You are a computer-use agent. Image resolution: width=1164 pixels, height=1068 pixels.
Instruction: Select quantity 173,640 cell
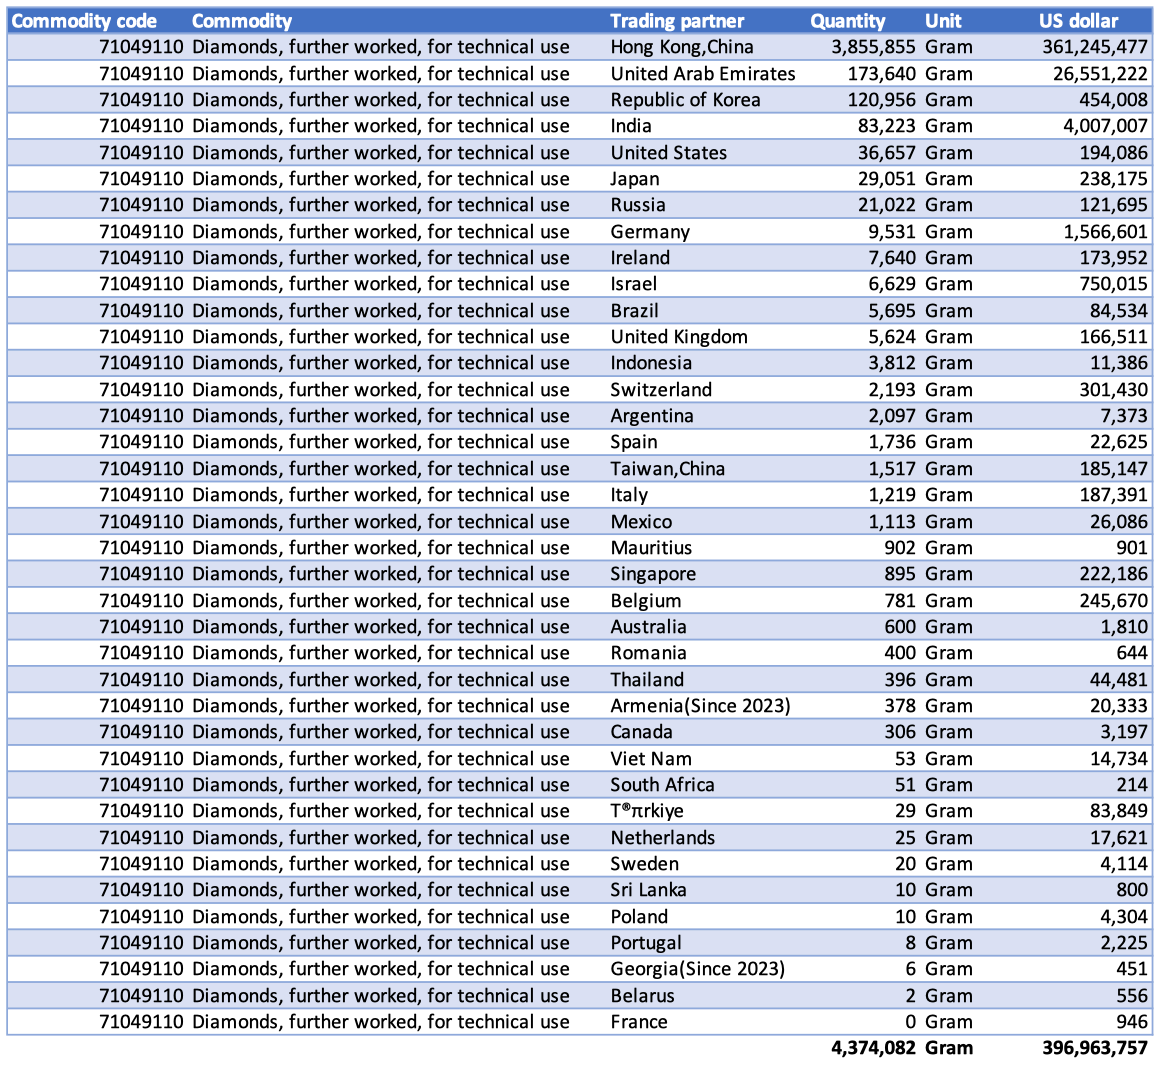tap(881, 74)
